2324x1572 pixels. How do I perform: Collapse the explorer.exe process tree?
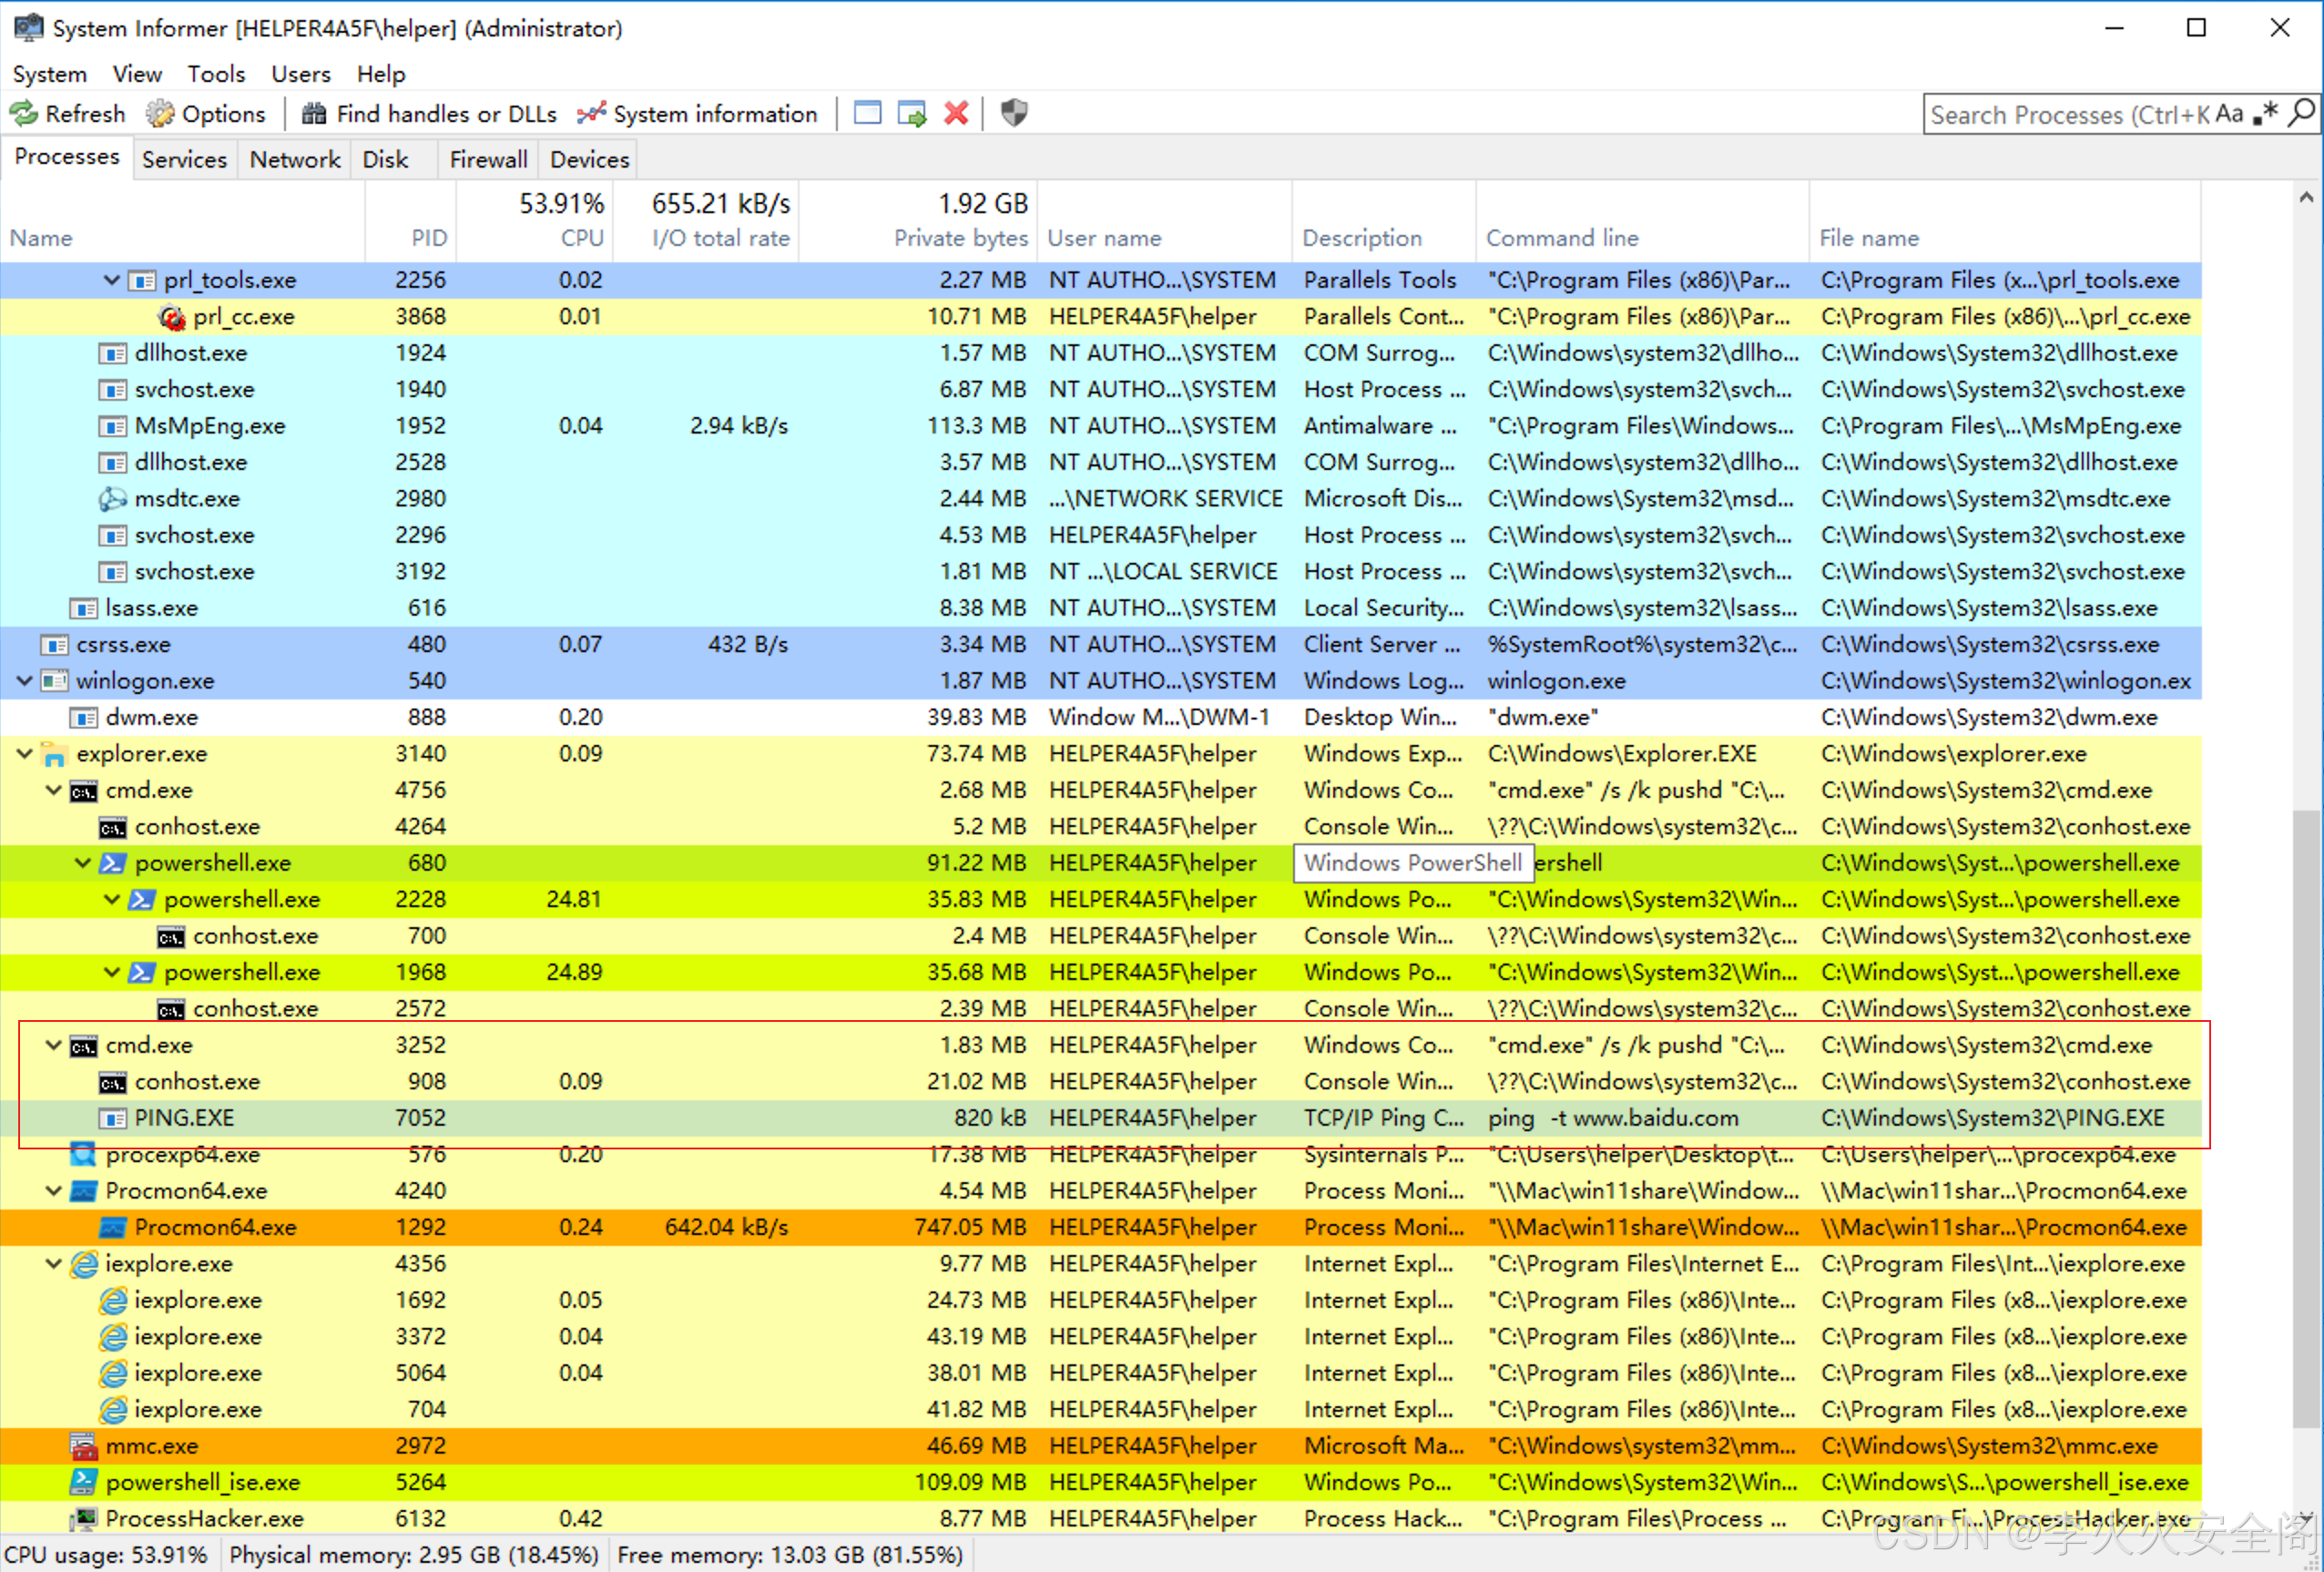pos(24,754)
